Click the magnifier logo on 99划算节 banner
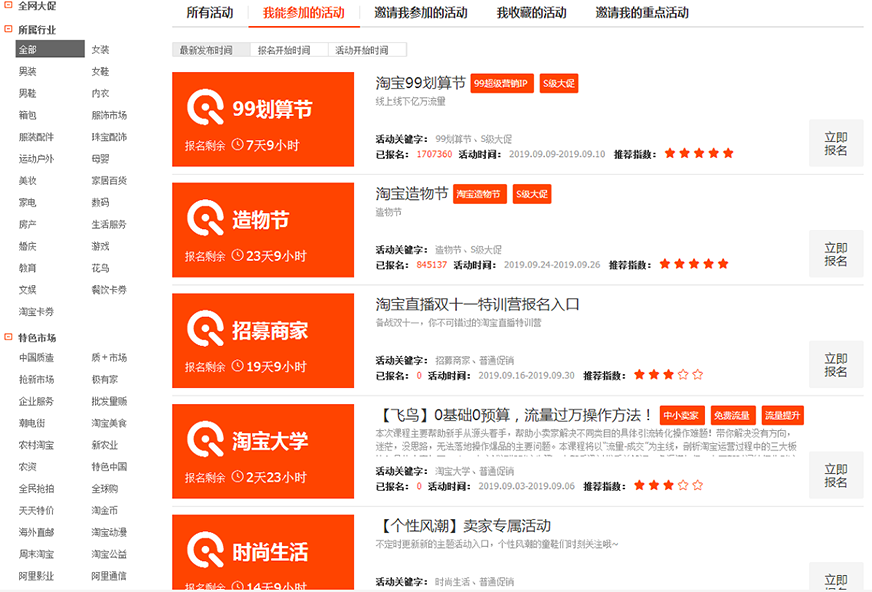 point(205,107)
